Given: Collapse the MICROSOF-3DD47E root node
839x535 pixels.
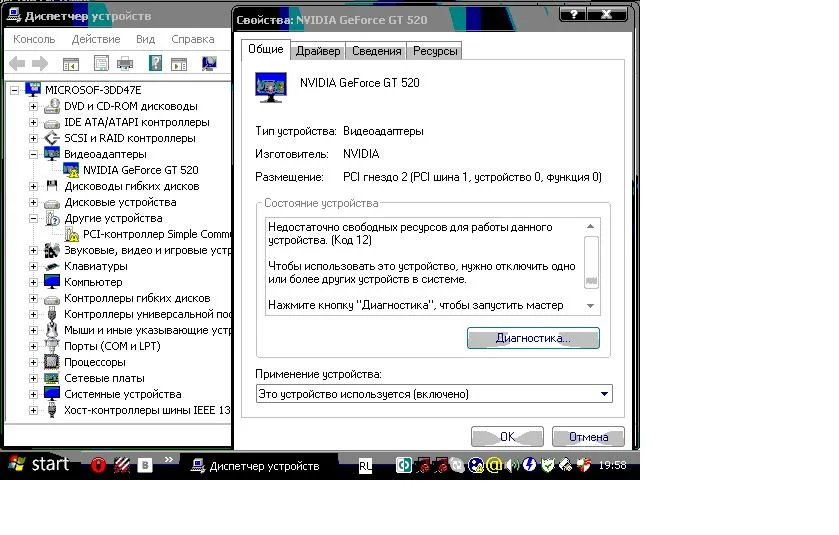Looking at the screenshot, I should click(x=14, y=90).
